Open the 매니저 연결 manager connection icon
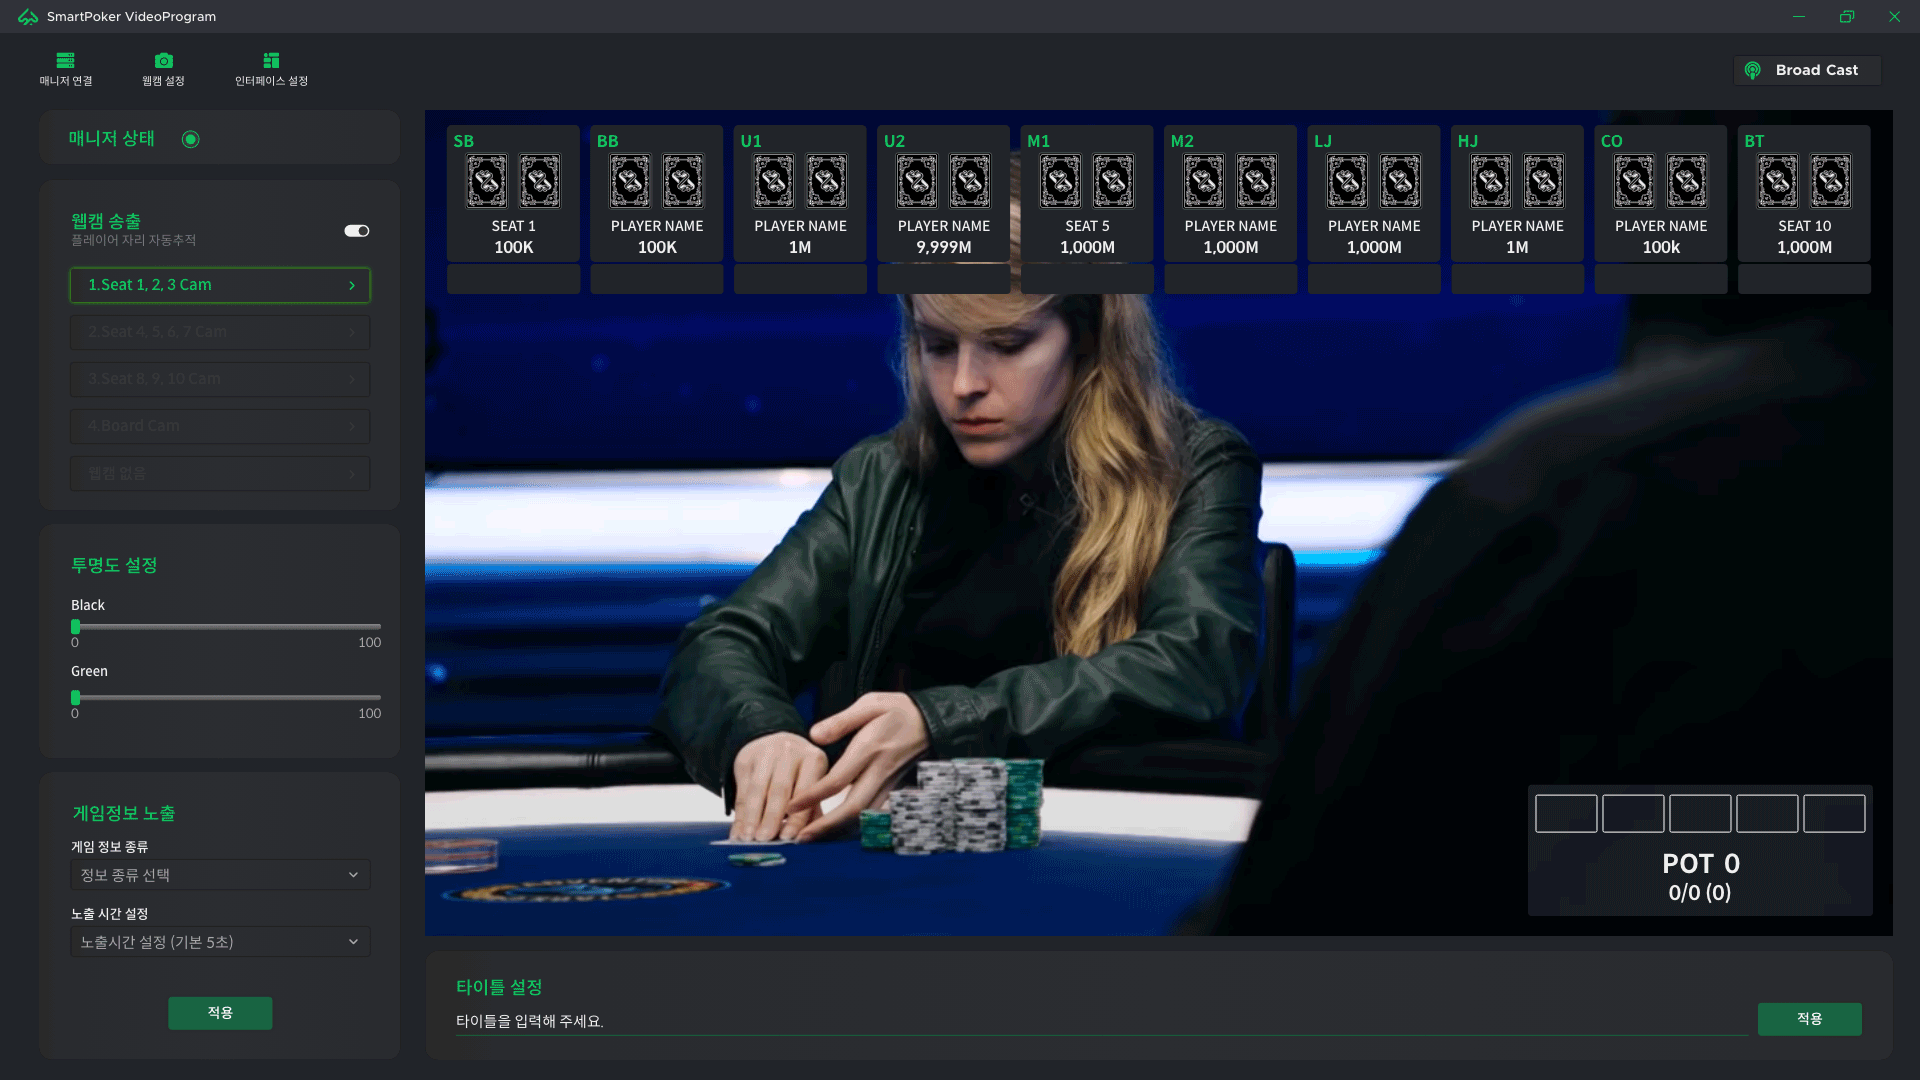1920x1080 pixels. coord(65,61)
